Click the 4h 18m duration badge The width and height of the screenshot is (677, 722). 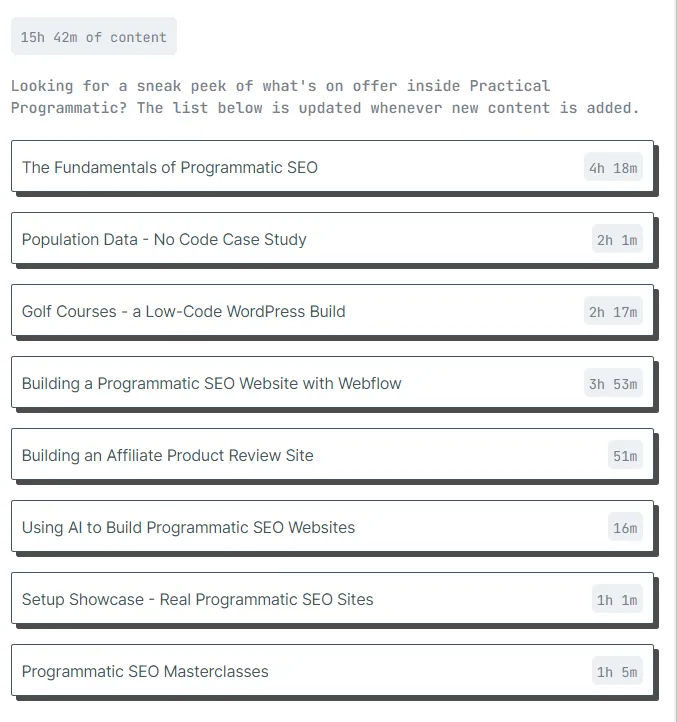tap(613, 167)
